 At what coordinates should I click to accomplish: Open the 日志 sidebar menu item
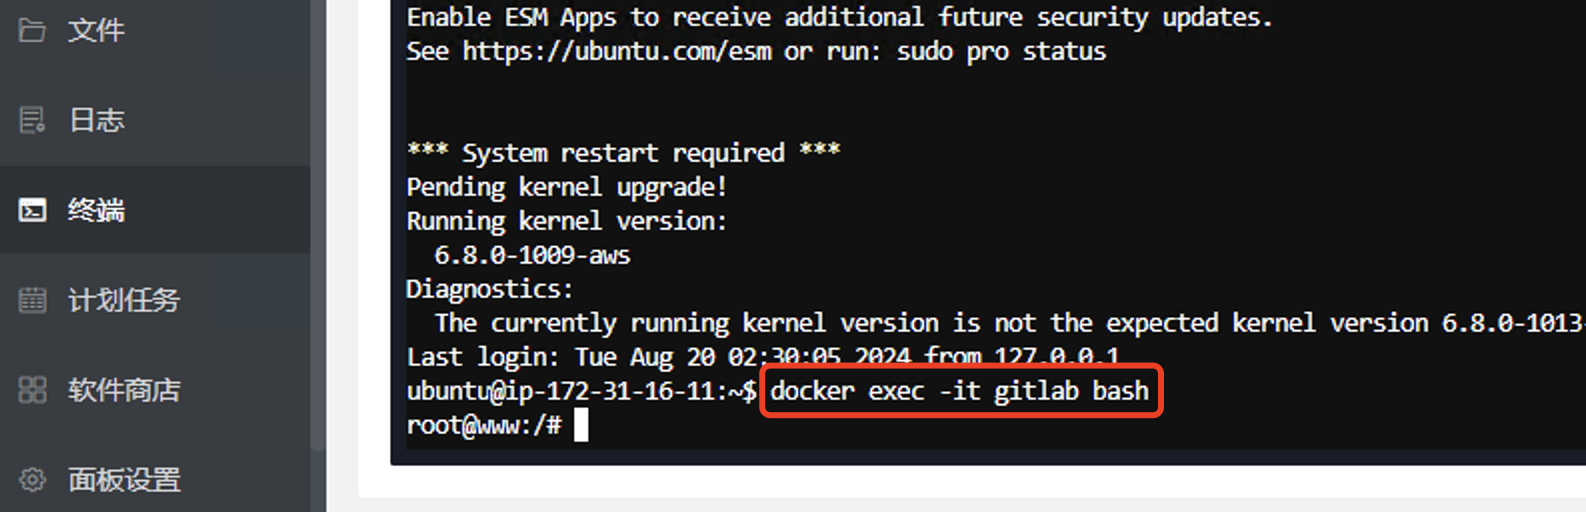point(155,120)
